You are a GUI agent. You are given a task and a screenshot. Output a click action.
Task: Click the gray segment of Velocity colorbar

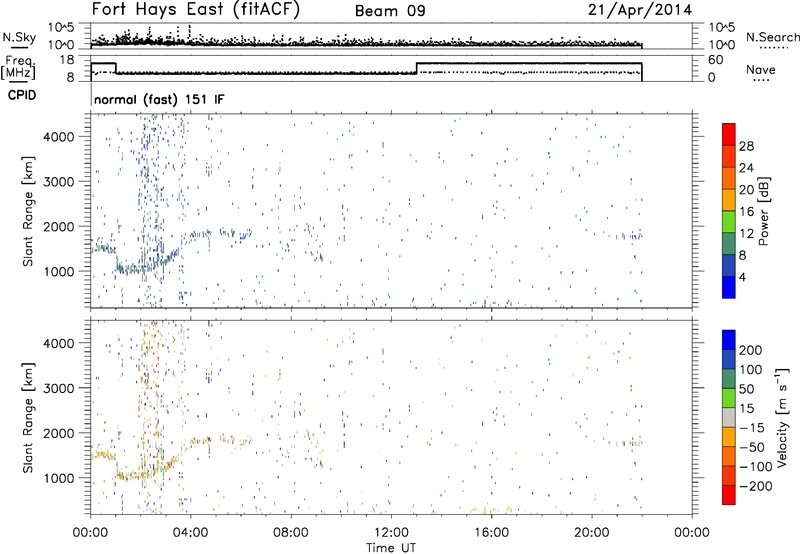[x=729, y=418]
